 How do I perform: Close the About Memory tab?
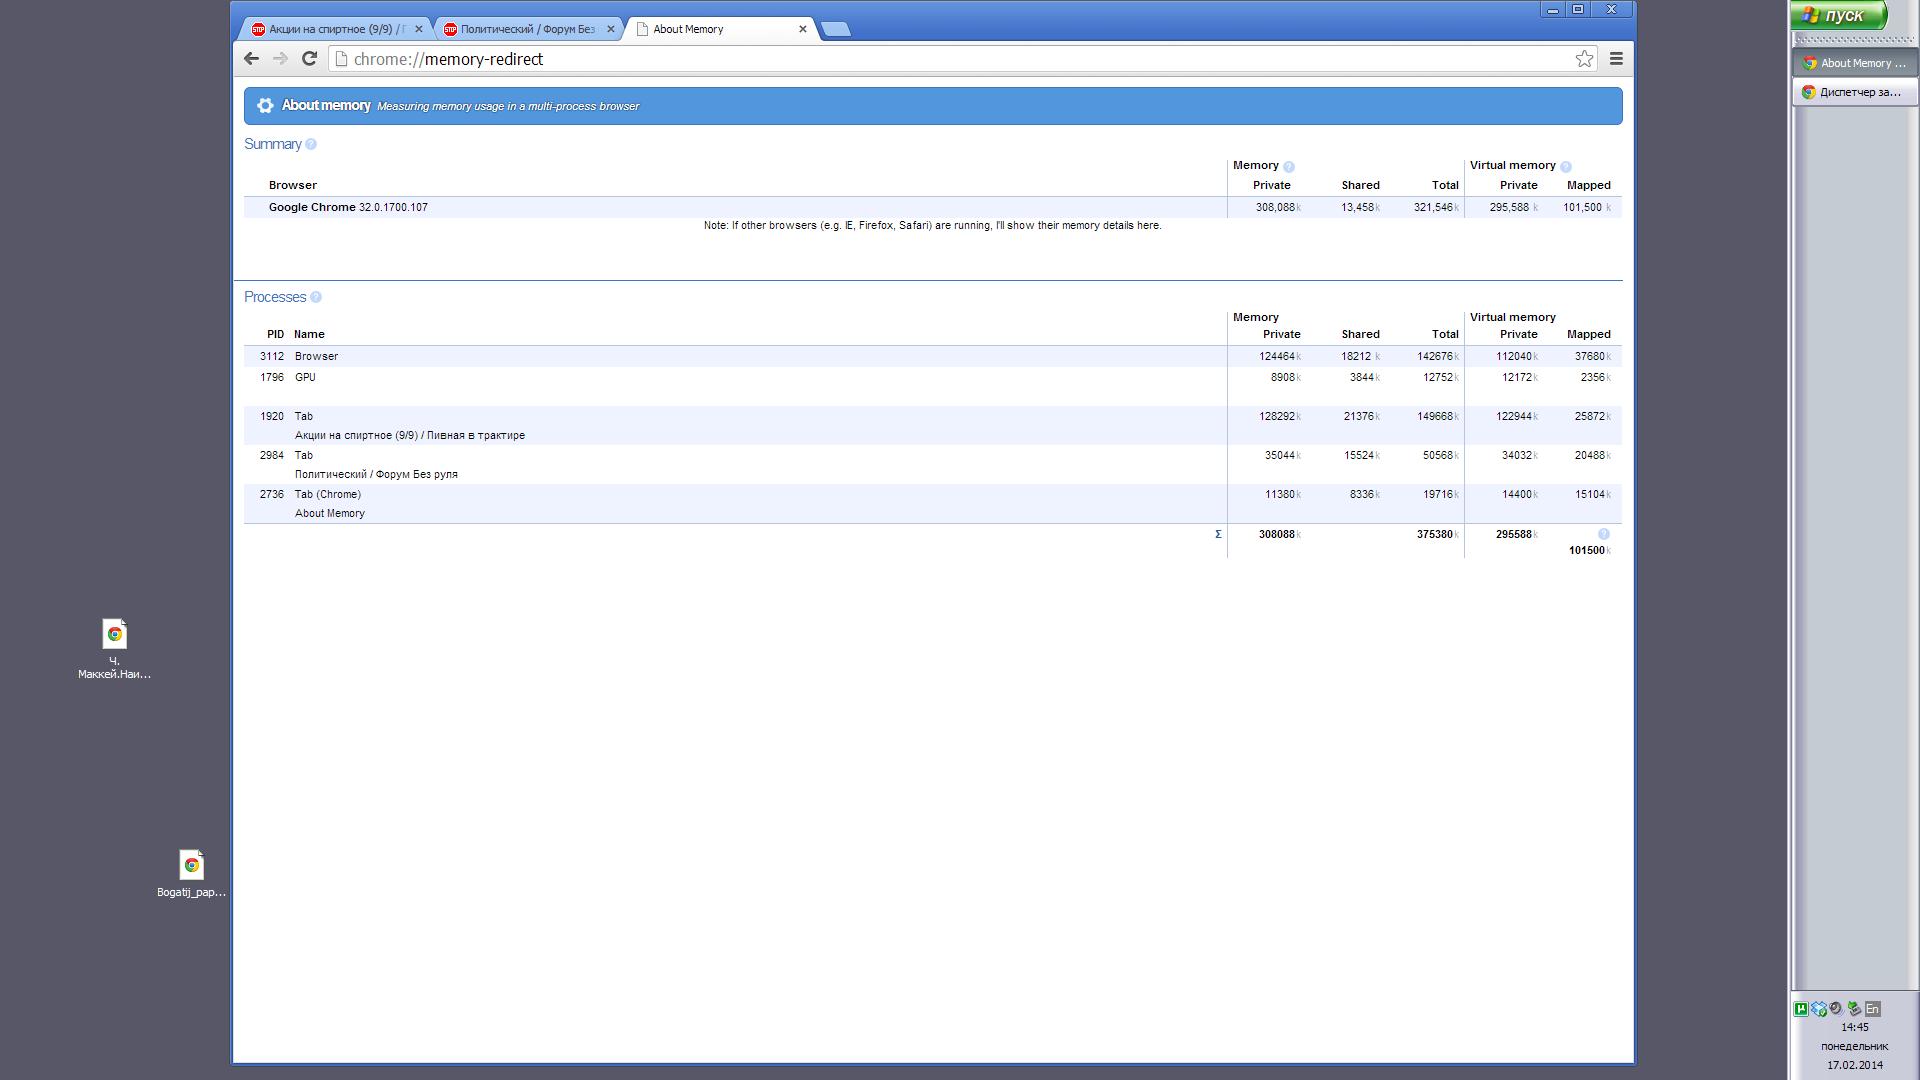point(802,29)
